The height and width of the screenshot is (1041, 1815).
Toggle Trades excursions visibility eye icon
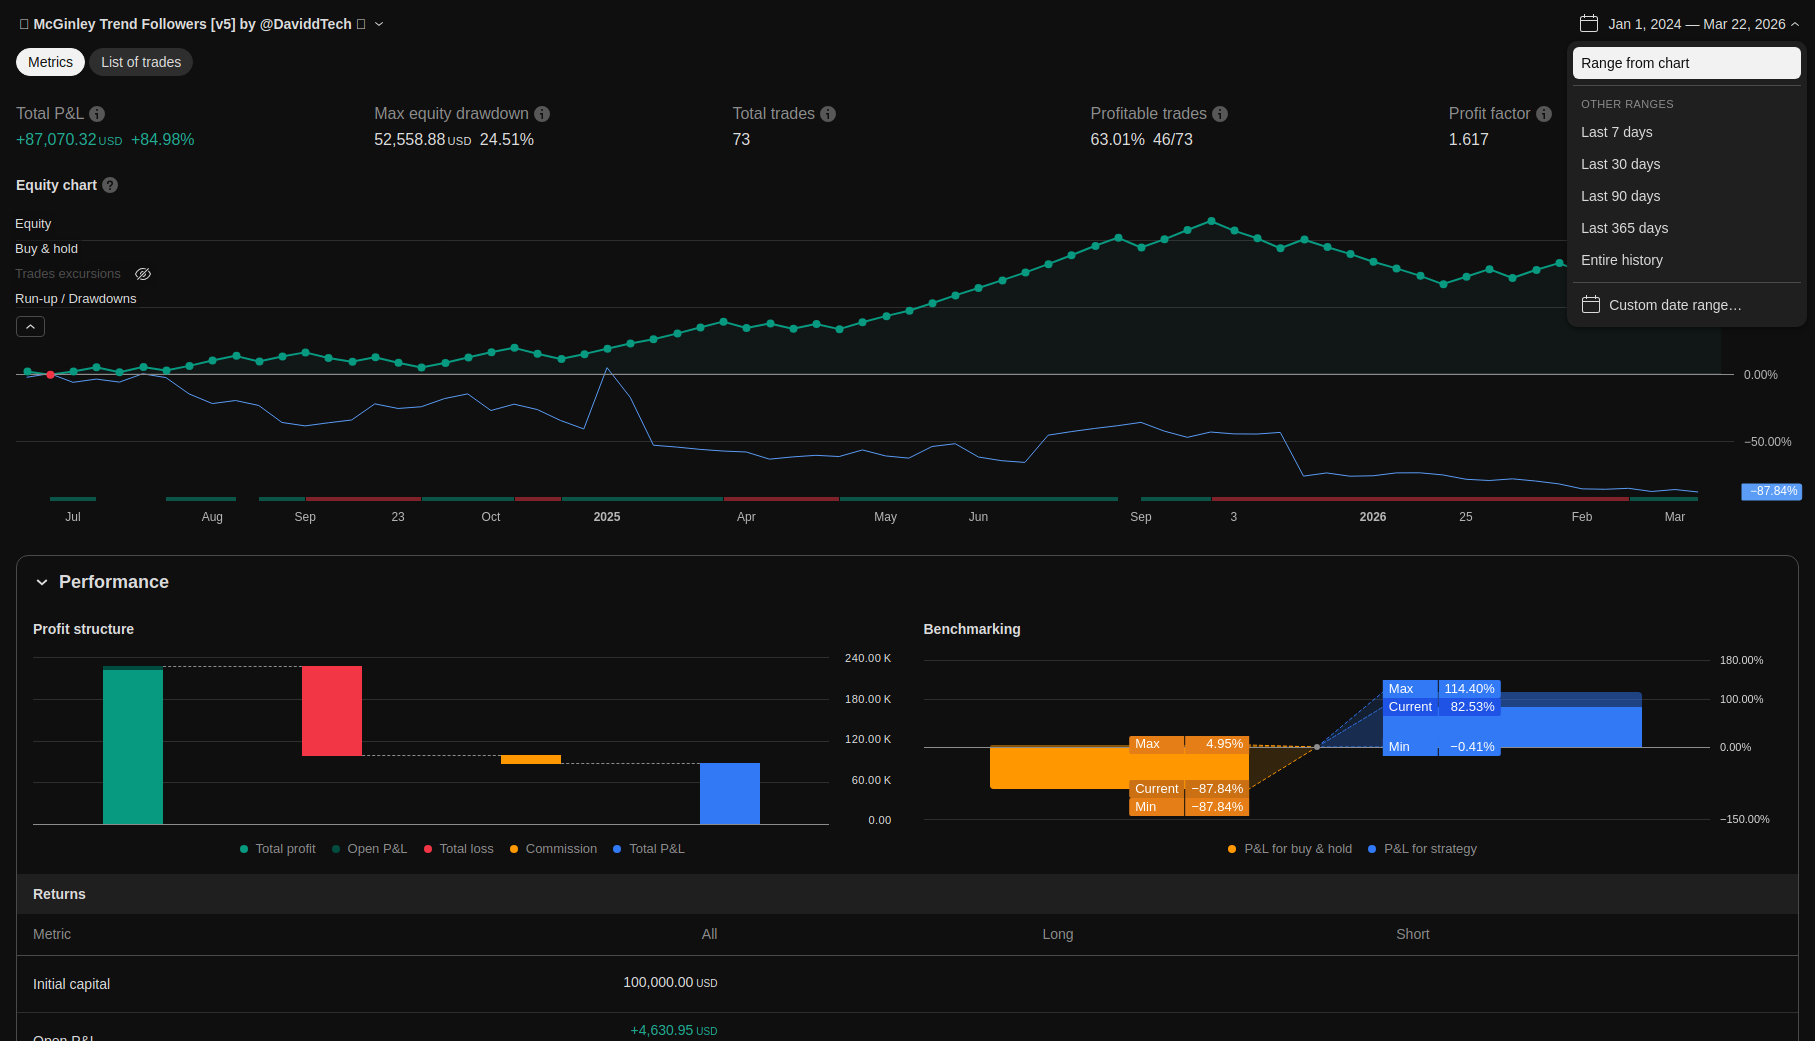click(x=143, y=274)
